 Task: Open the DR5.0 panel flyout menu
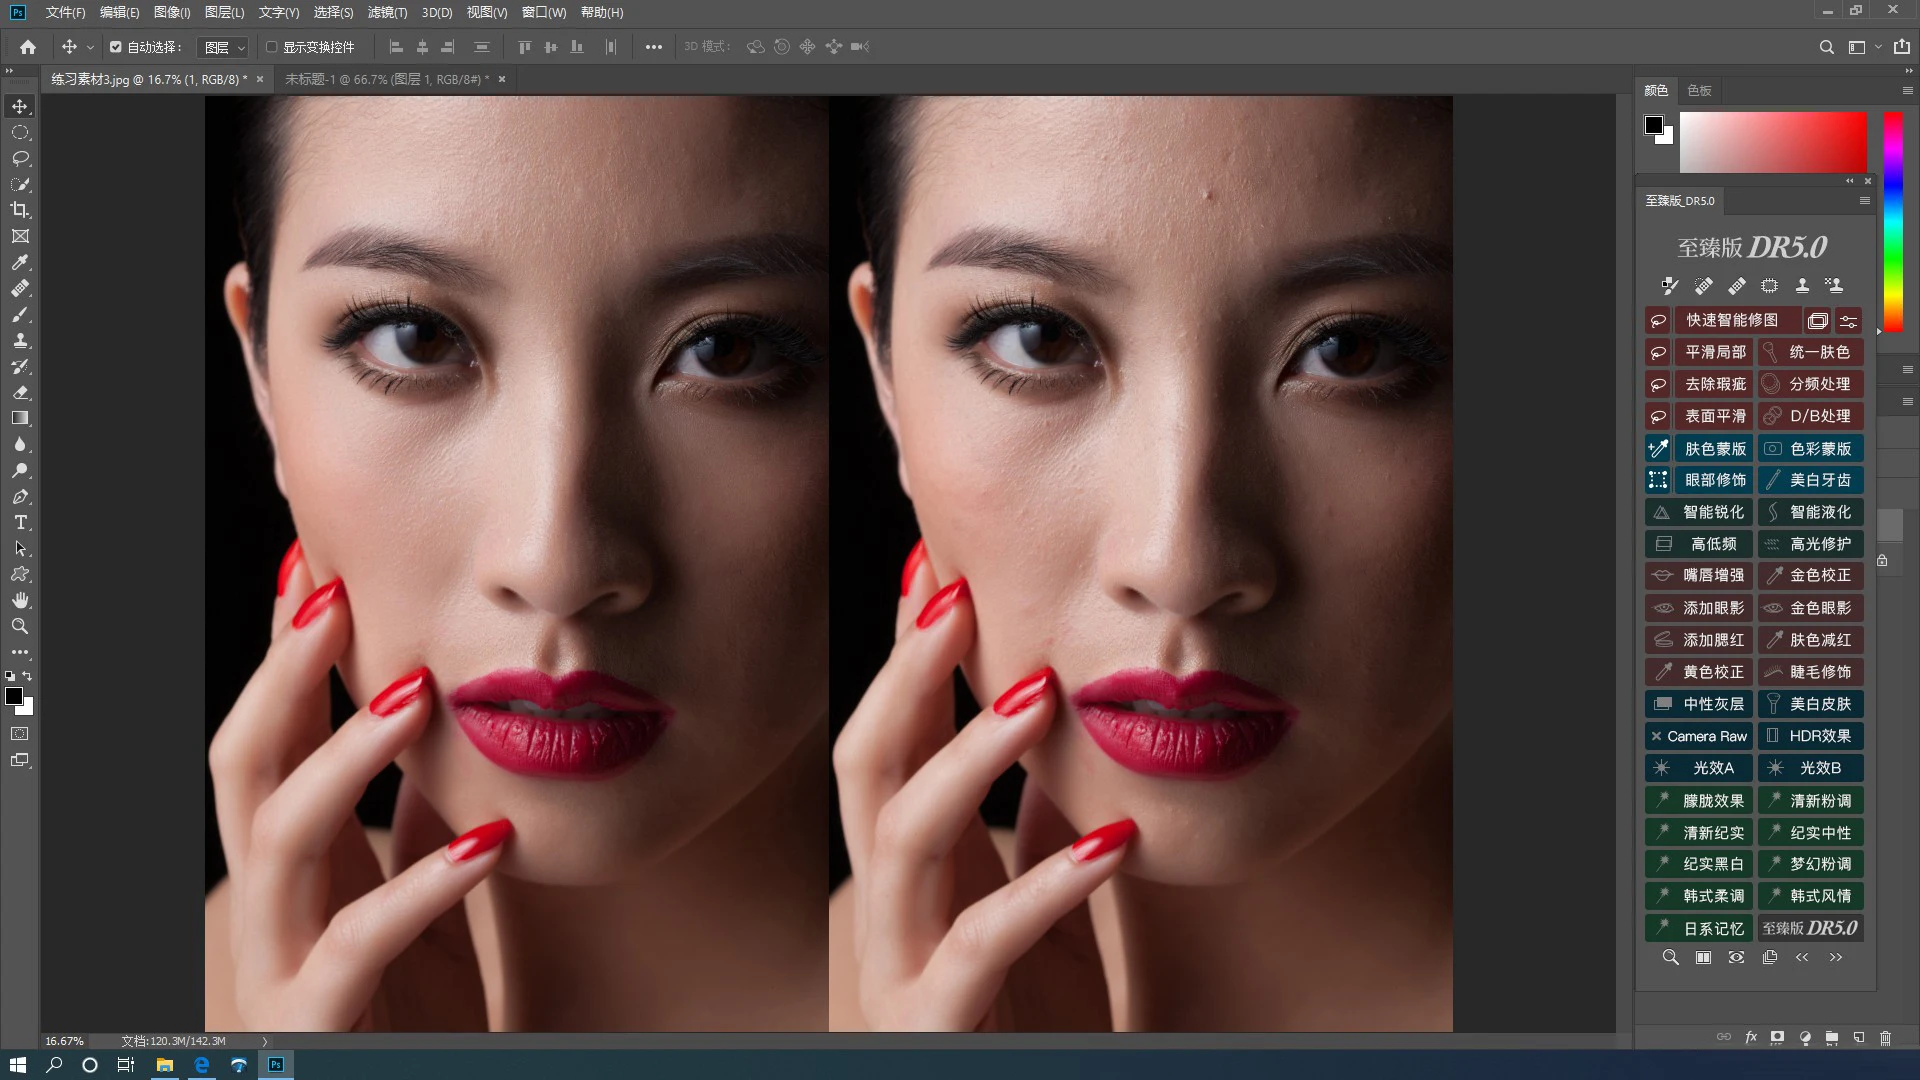1864,201
